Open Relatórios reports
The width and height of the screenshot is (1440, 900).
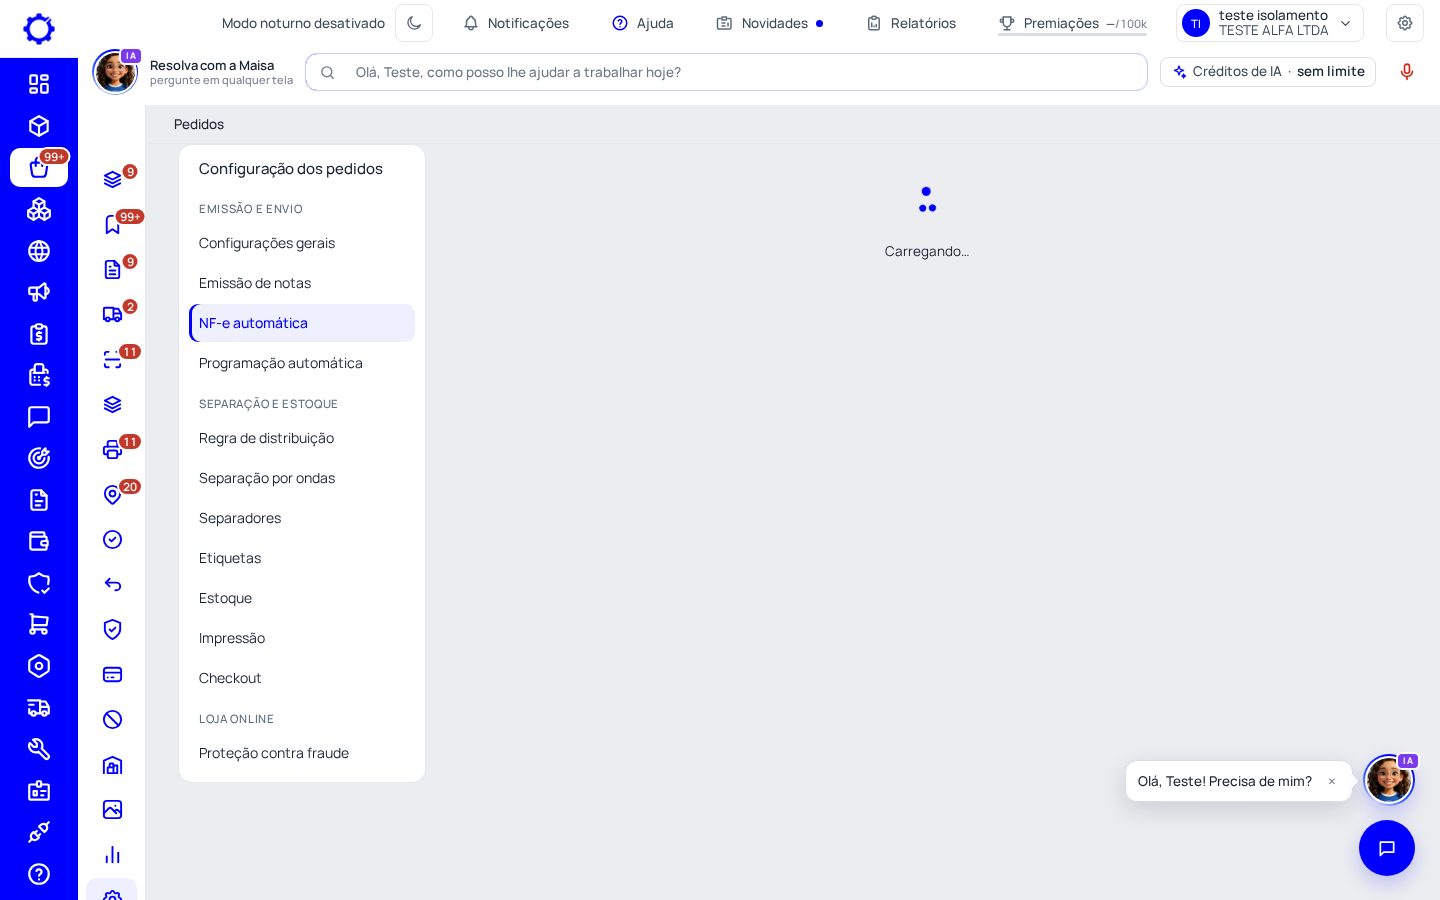point(911,23)
